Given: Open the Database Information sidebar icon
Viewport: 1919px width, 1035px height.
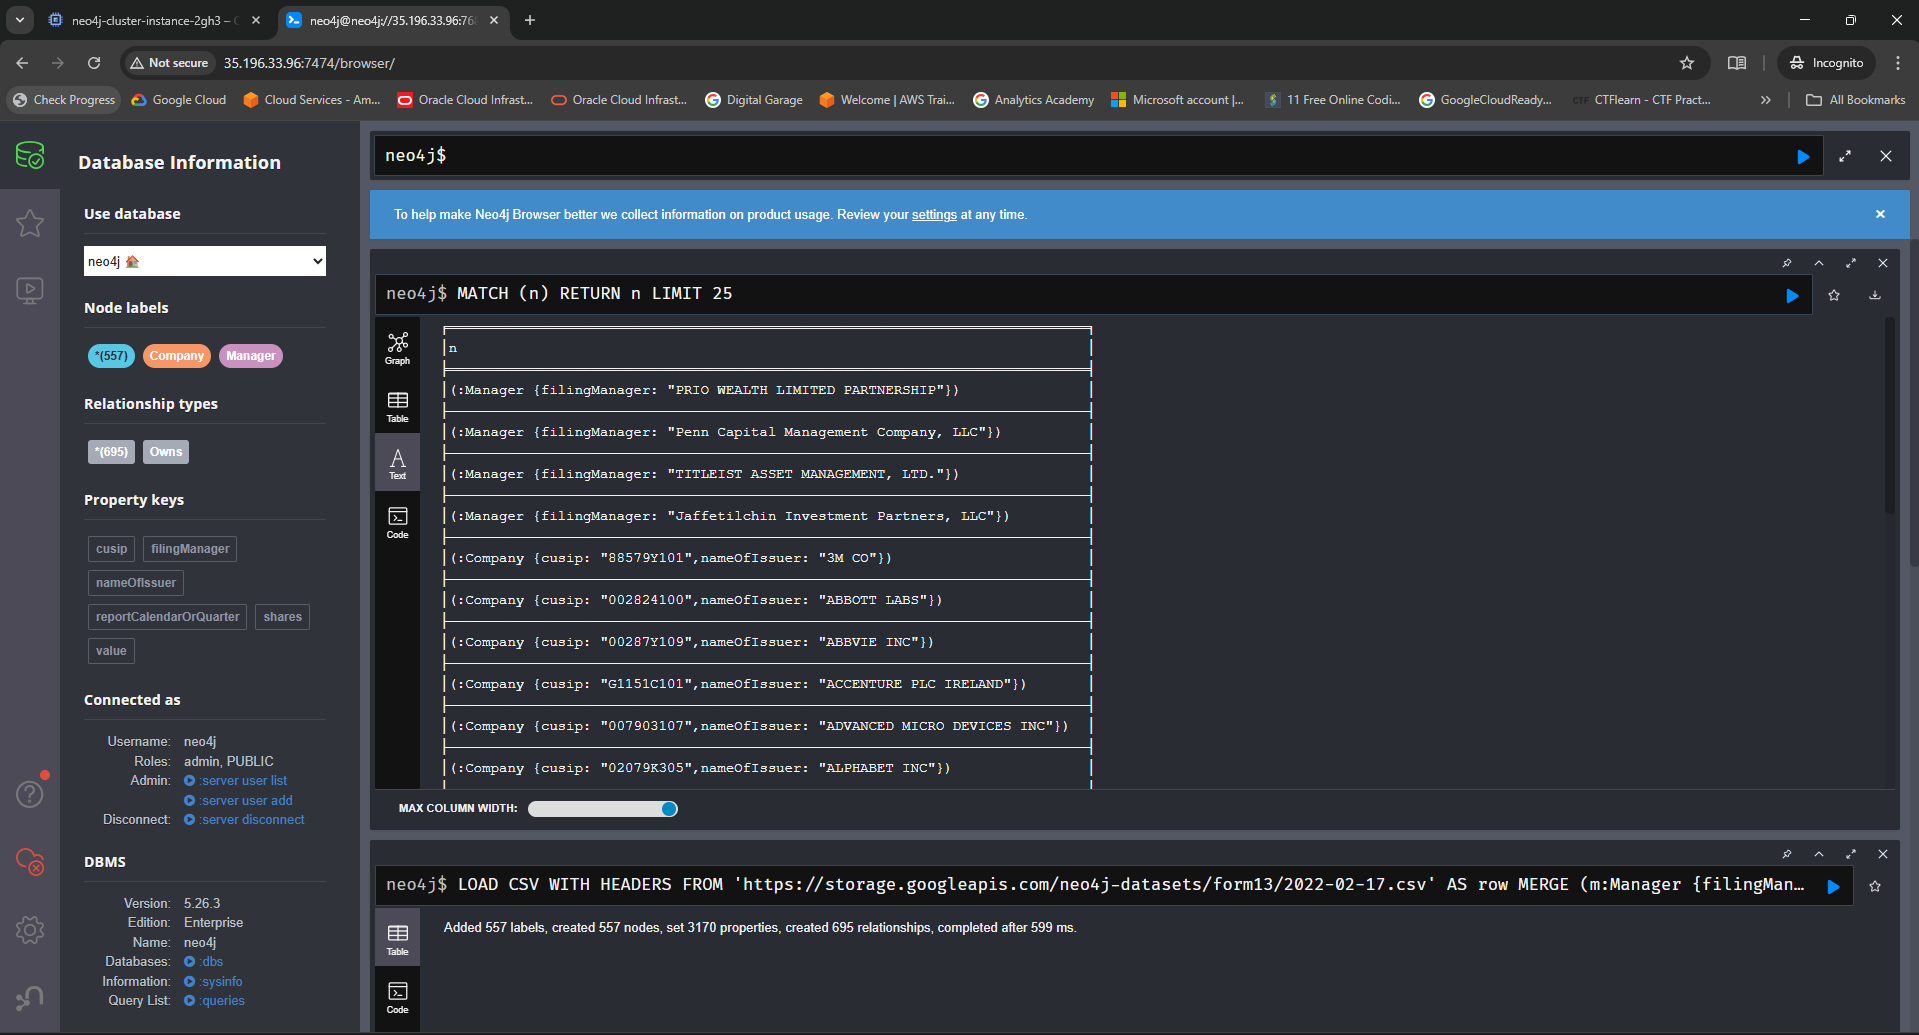Looking at the screenshot, I should pyautogui.click(x=30, y=155).
